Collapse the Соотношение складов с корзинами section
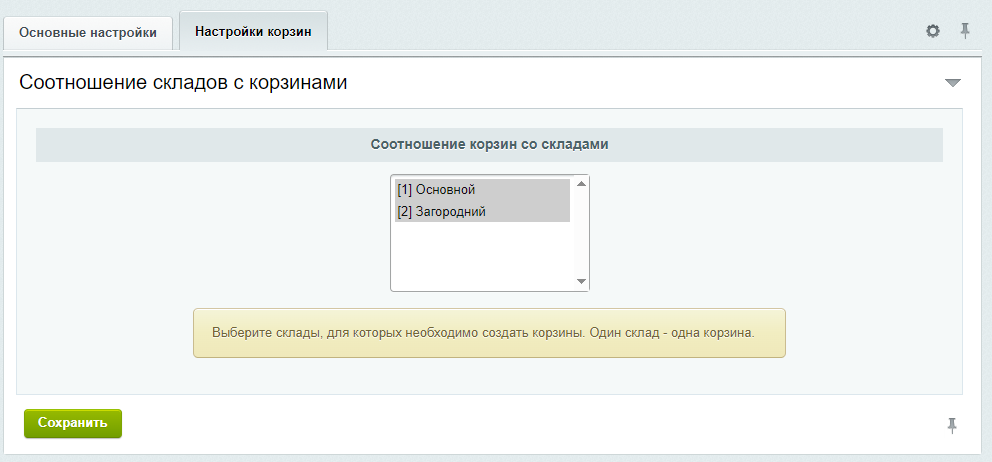The height and width of the screenshot is (462, 992). point(952,83)
